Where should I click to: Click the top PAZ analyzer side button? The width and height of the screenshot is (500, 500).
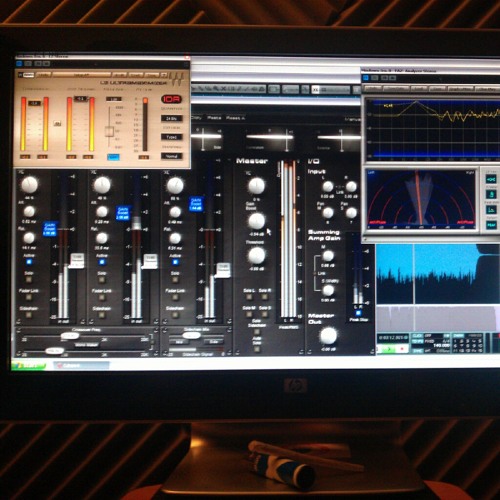click(x=491, y=180)
